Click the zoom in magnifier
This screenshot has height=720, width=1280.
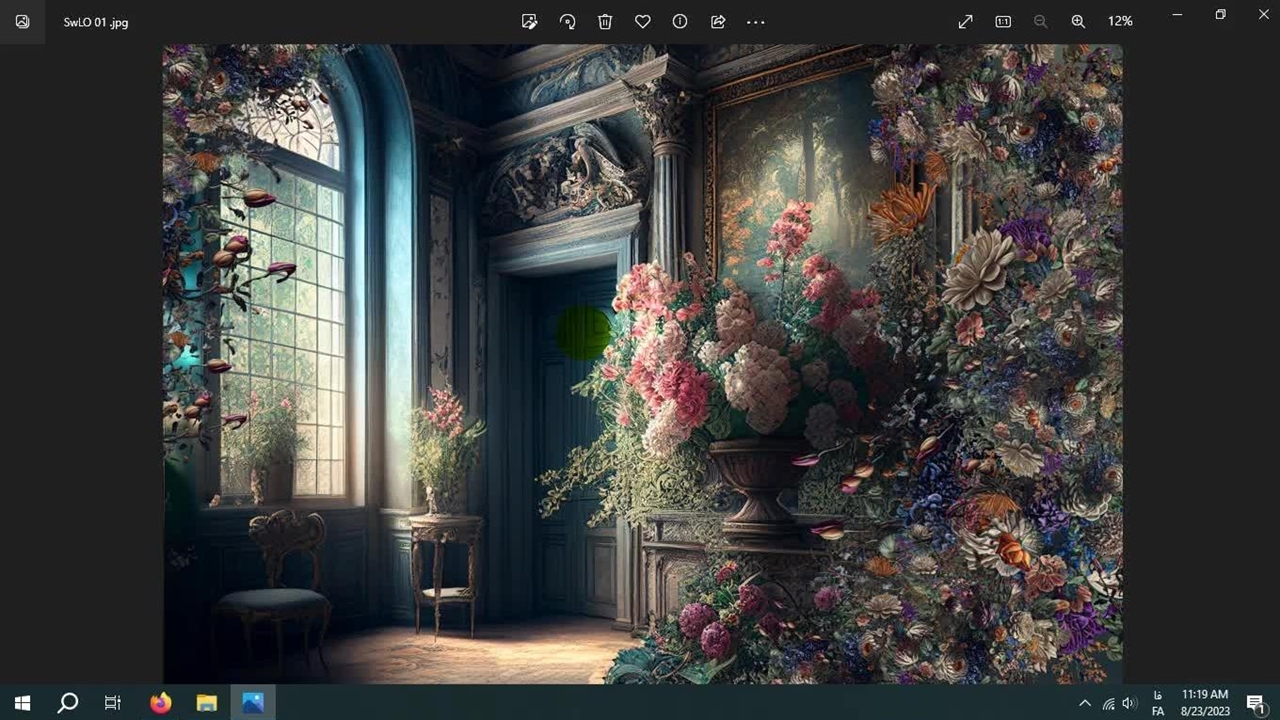point(1078,22)
